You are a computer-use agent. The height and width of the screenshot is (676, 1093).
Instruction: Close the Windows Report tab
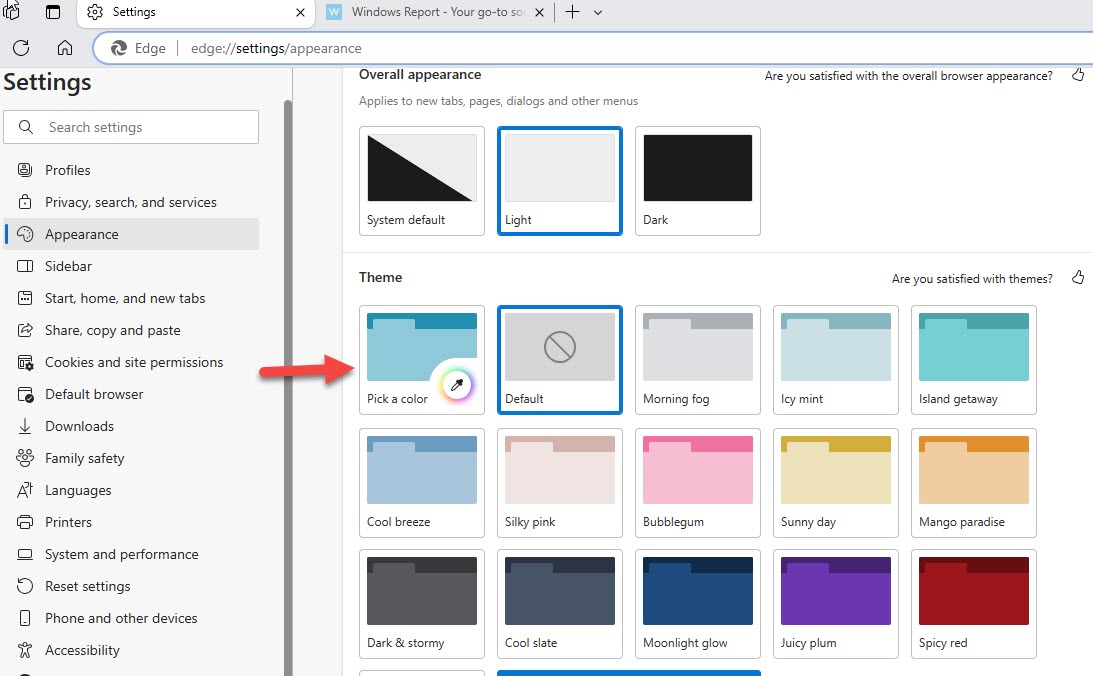(540, 13)
